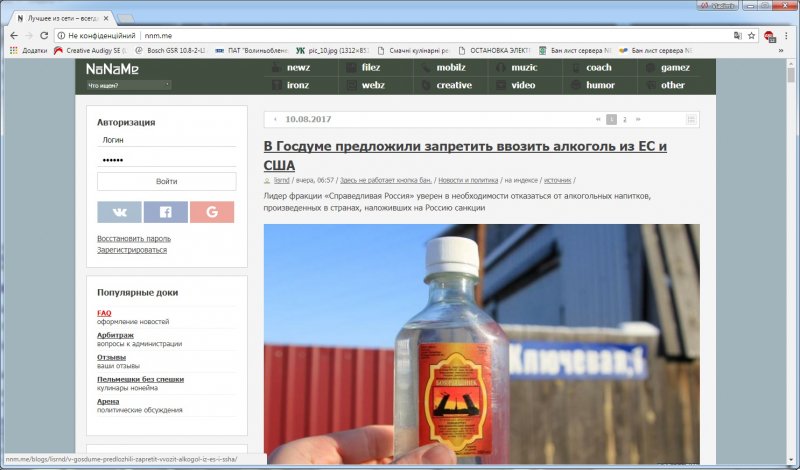This screenshot has width=800, height=470.
Task: Open the ПАТ Волиньобленерго bookmark
Action: (x=252, y=51)
